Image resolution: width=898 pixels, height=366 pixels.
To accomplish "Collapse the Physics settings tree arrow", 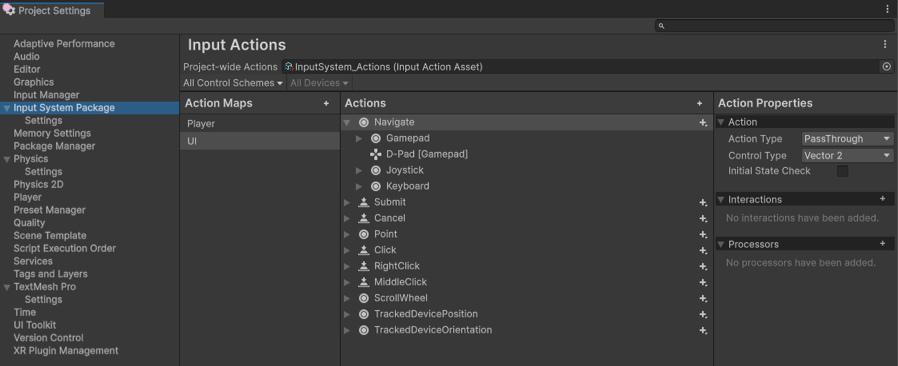I will pos(6,159).
